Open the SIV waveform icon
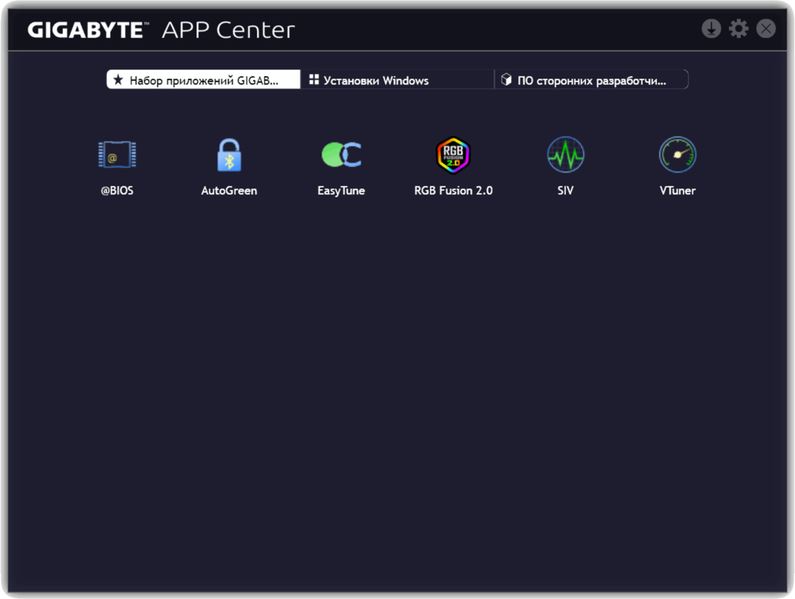 tap(566, 155)
